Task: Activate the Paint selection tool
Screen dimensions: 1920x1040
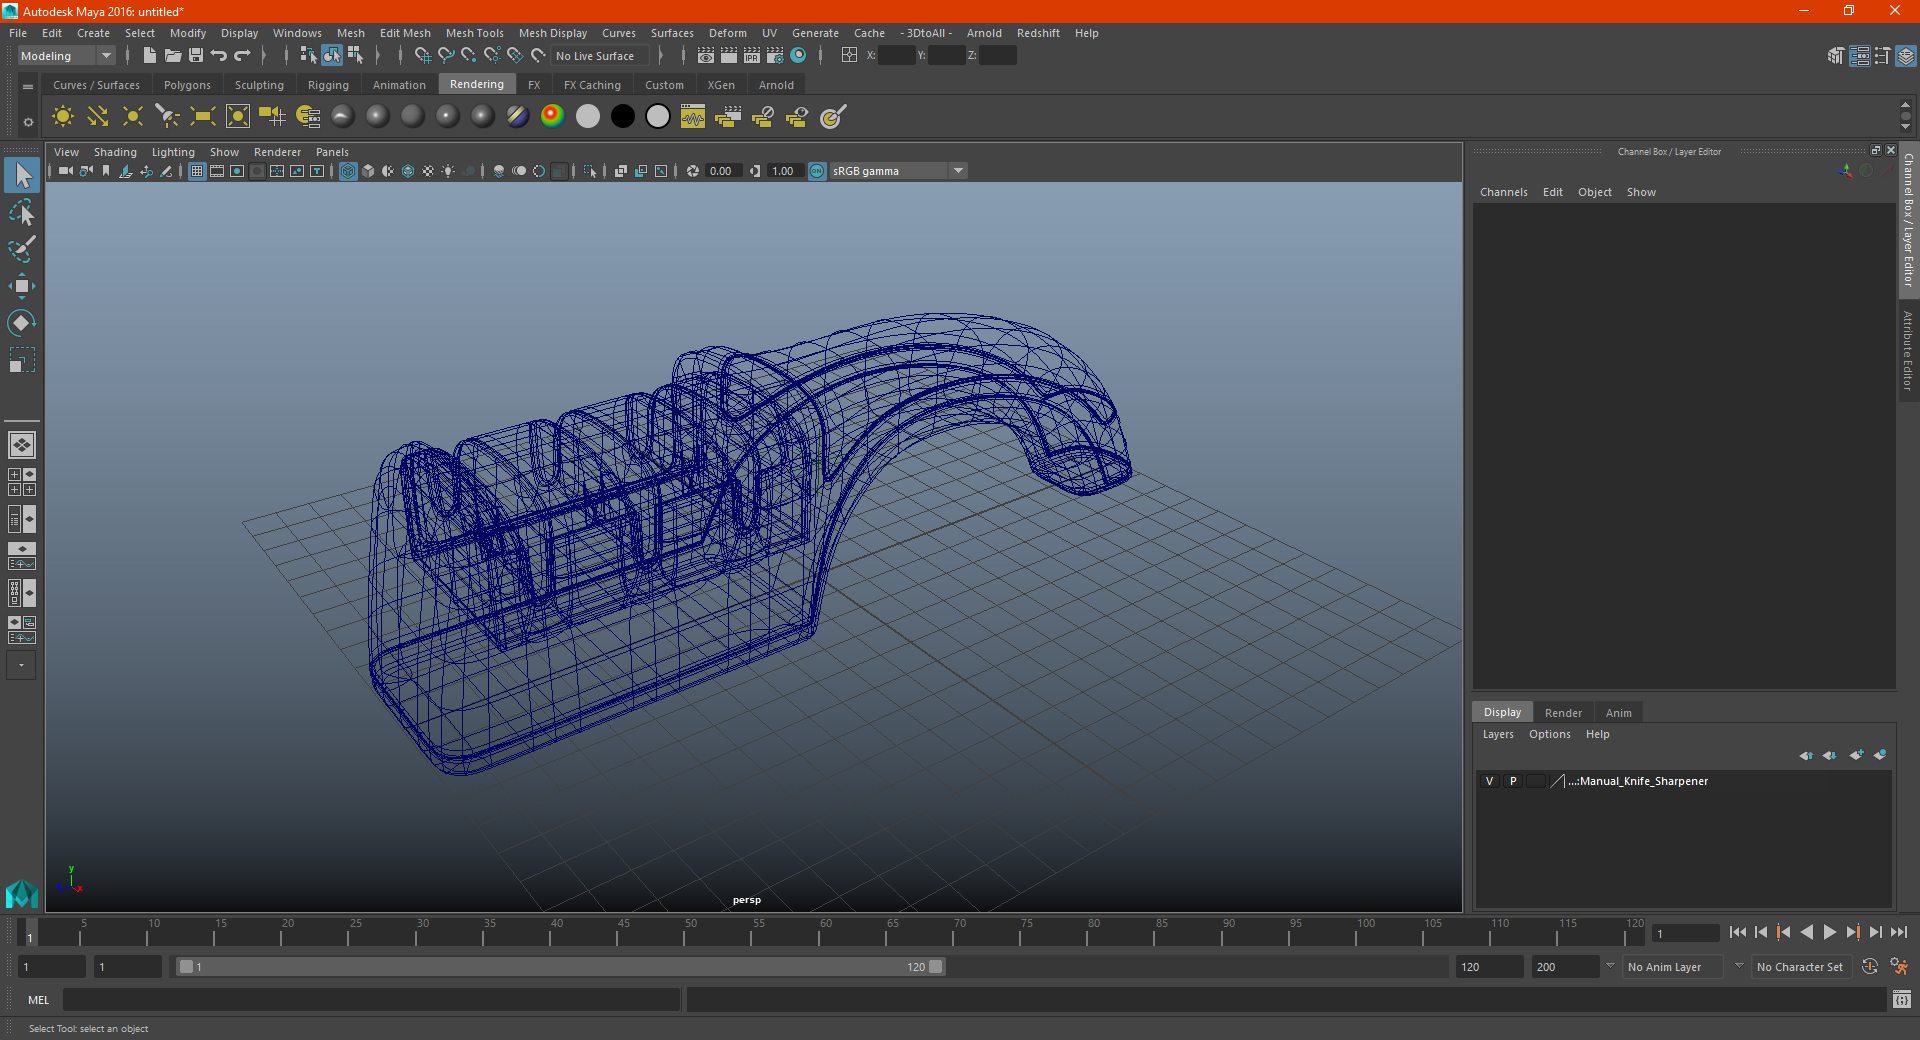Action: (x=22, y=249)
